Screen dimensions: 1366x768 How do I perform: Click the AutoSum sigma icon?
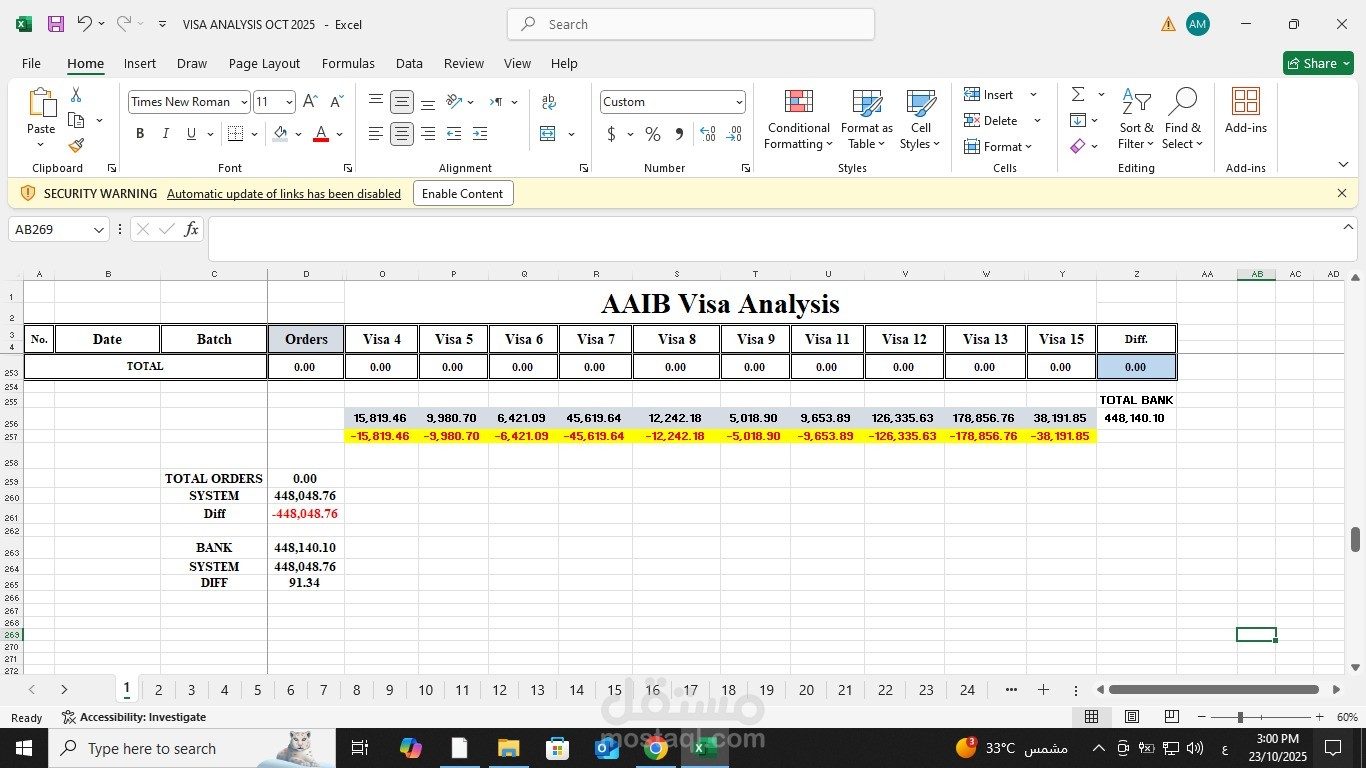(x=1078, y=94)
